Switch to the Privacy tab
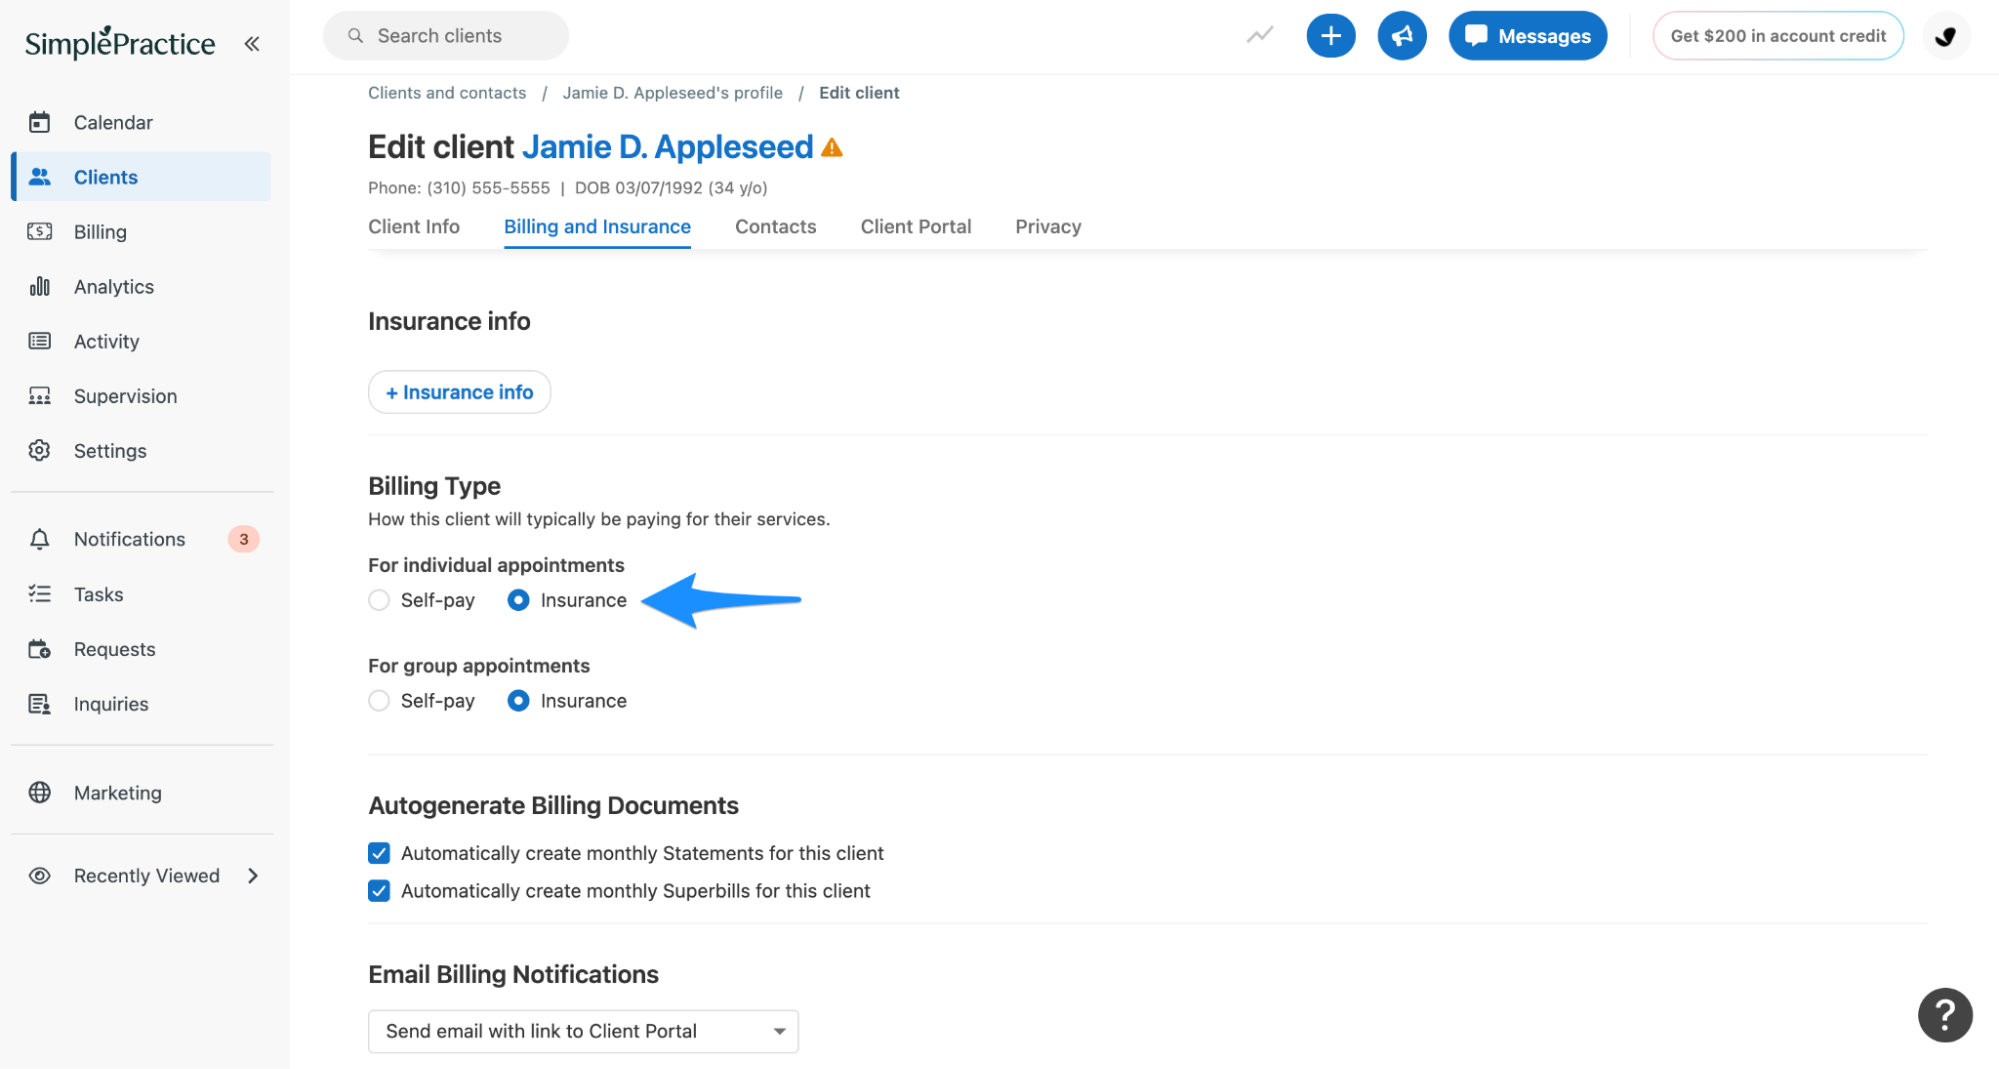 pos(1048,227)
